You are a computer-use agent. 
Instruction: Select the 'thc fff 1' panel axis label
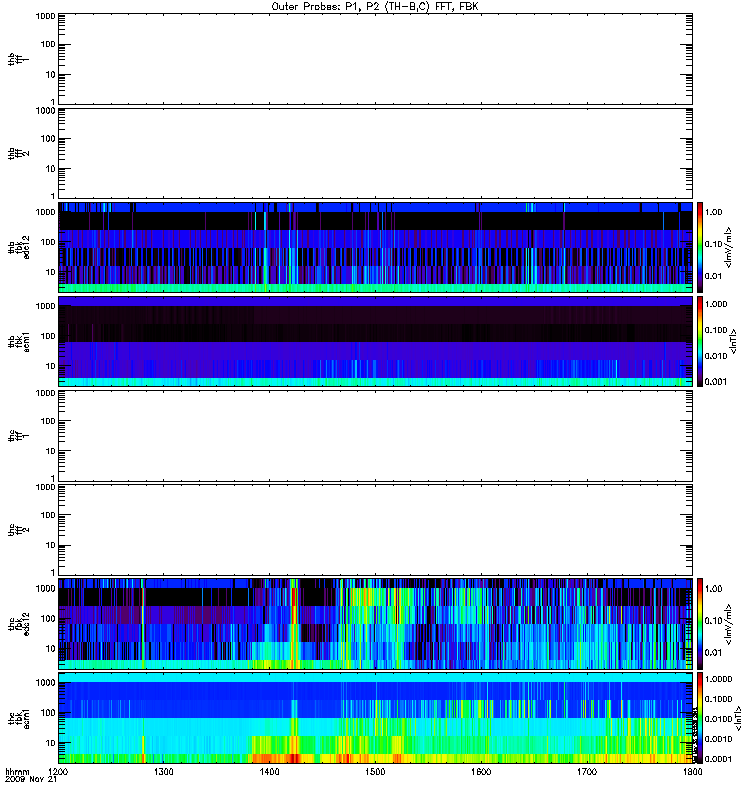(18, 435)
